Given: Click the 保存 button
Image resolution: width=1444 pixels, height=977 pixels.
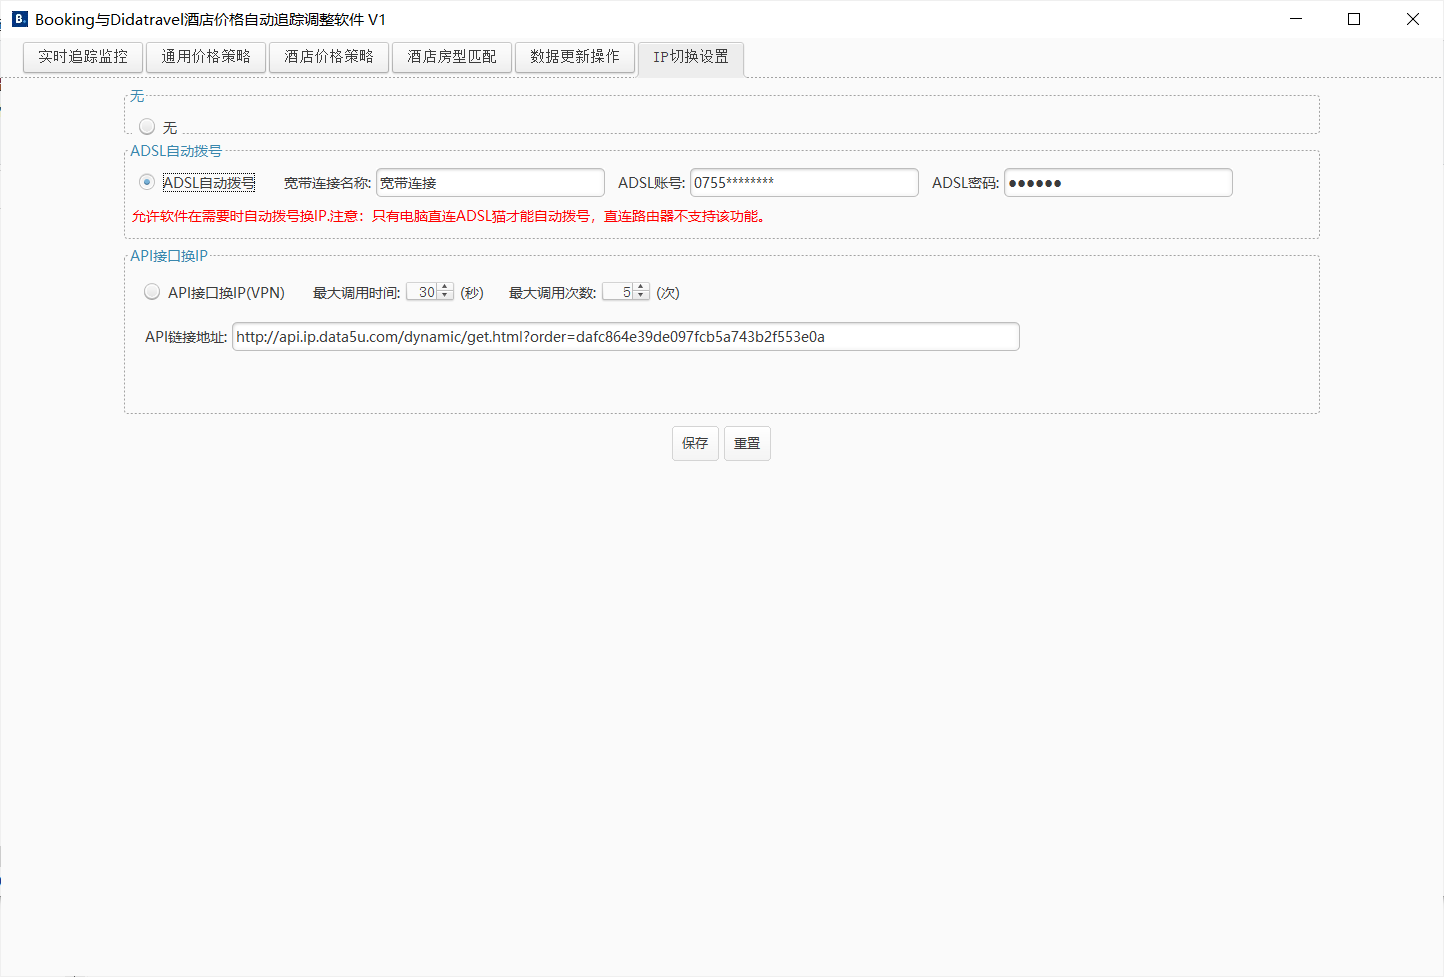Looking at the screenshot, I should (695, 443).
